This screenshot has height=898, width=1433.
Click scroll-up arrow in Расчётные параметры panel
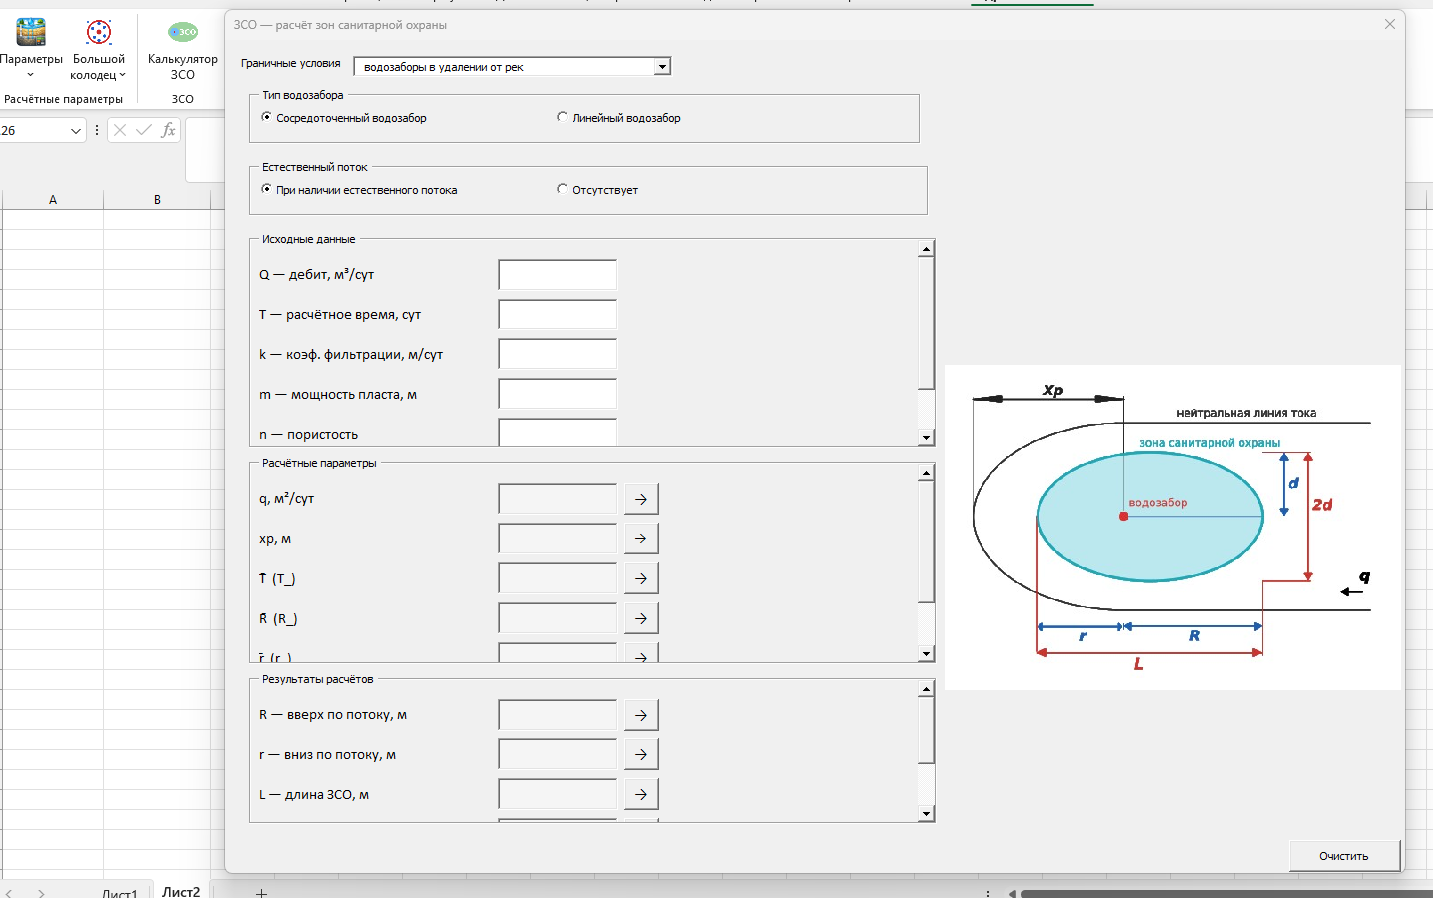pos(926,473)
